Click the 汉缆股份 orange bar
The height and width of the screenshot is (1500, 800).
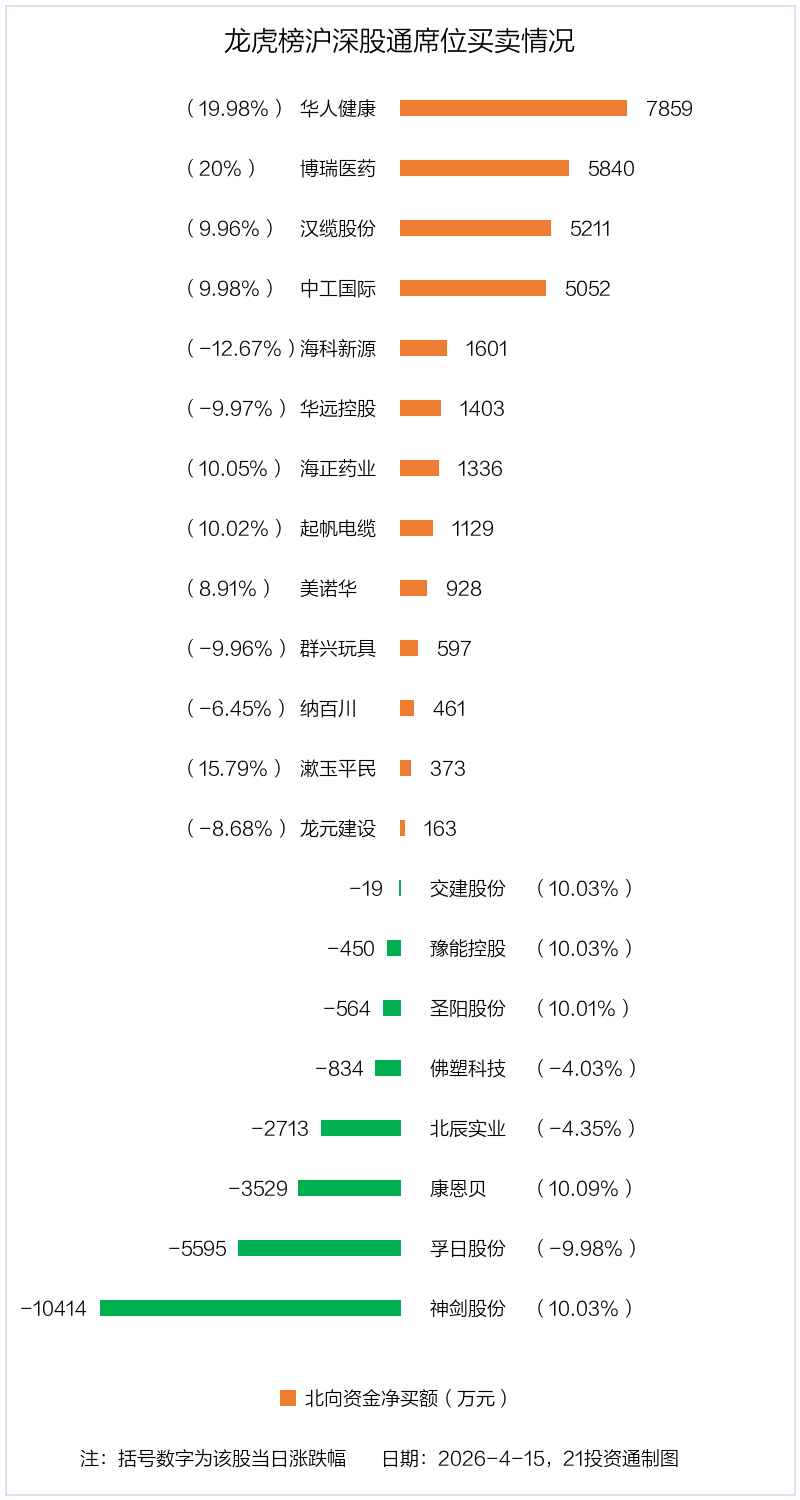(x=475, y=228)
